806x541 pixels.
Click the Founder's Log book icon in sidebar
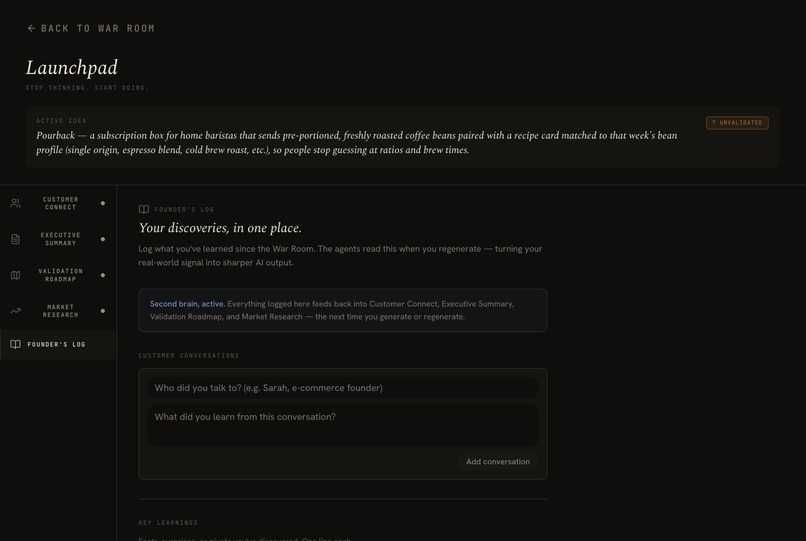(15, 345)
